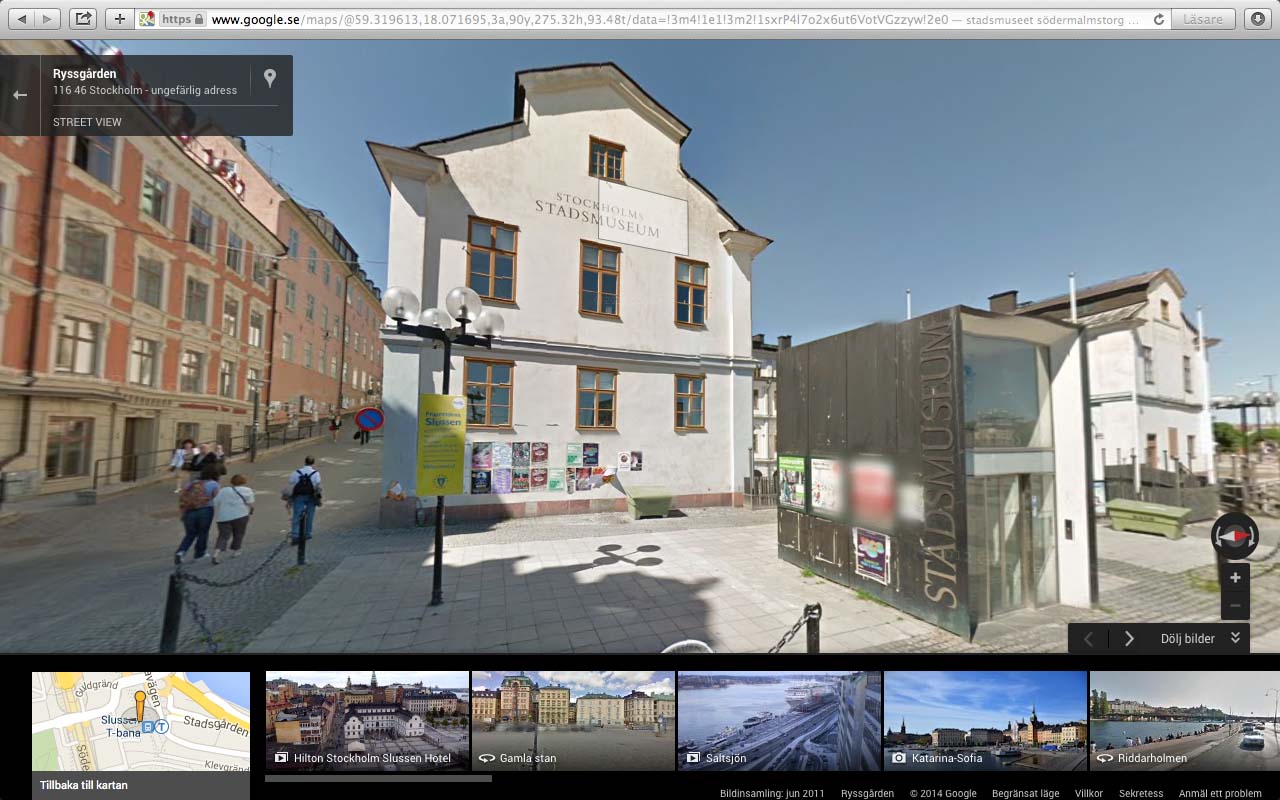This screenshot has height=800, width=1280.
Task: Toggle Safari Reader with Läsare button
Action: tap(1202, 19)
